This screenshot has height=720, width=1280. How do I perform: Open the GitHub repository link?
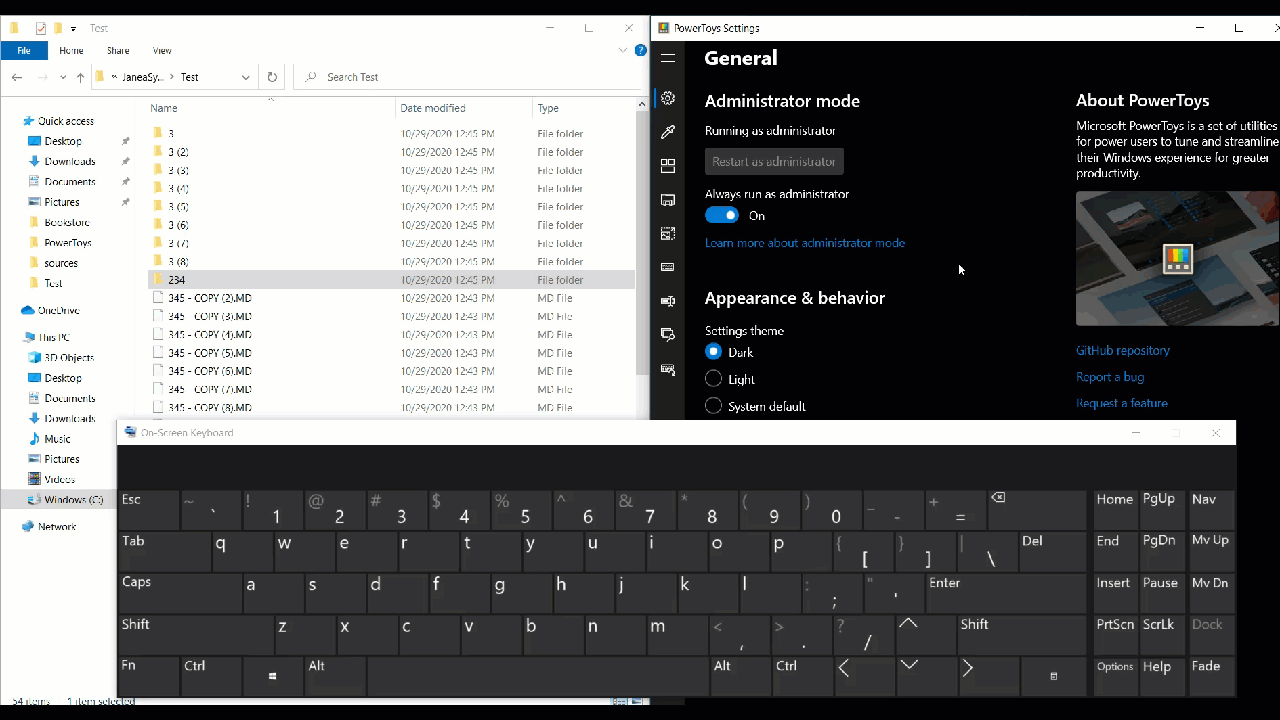(x=1123, y=350)
